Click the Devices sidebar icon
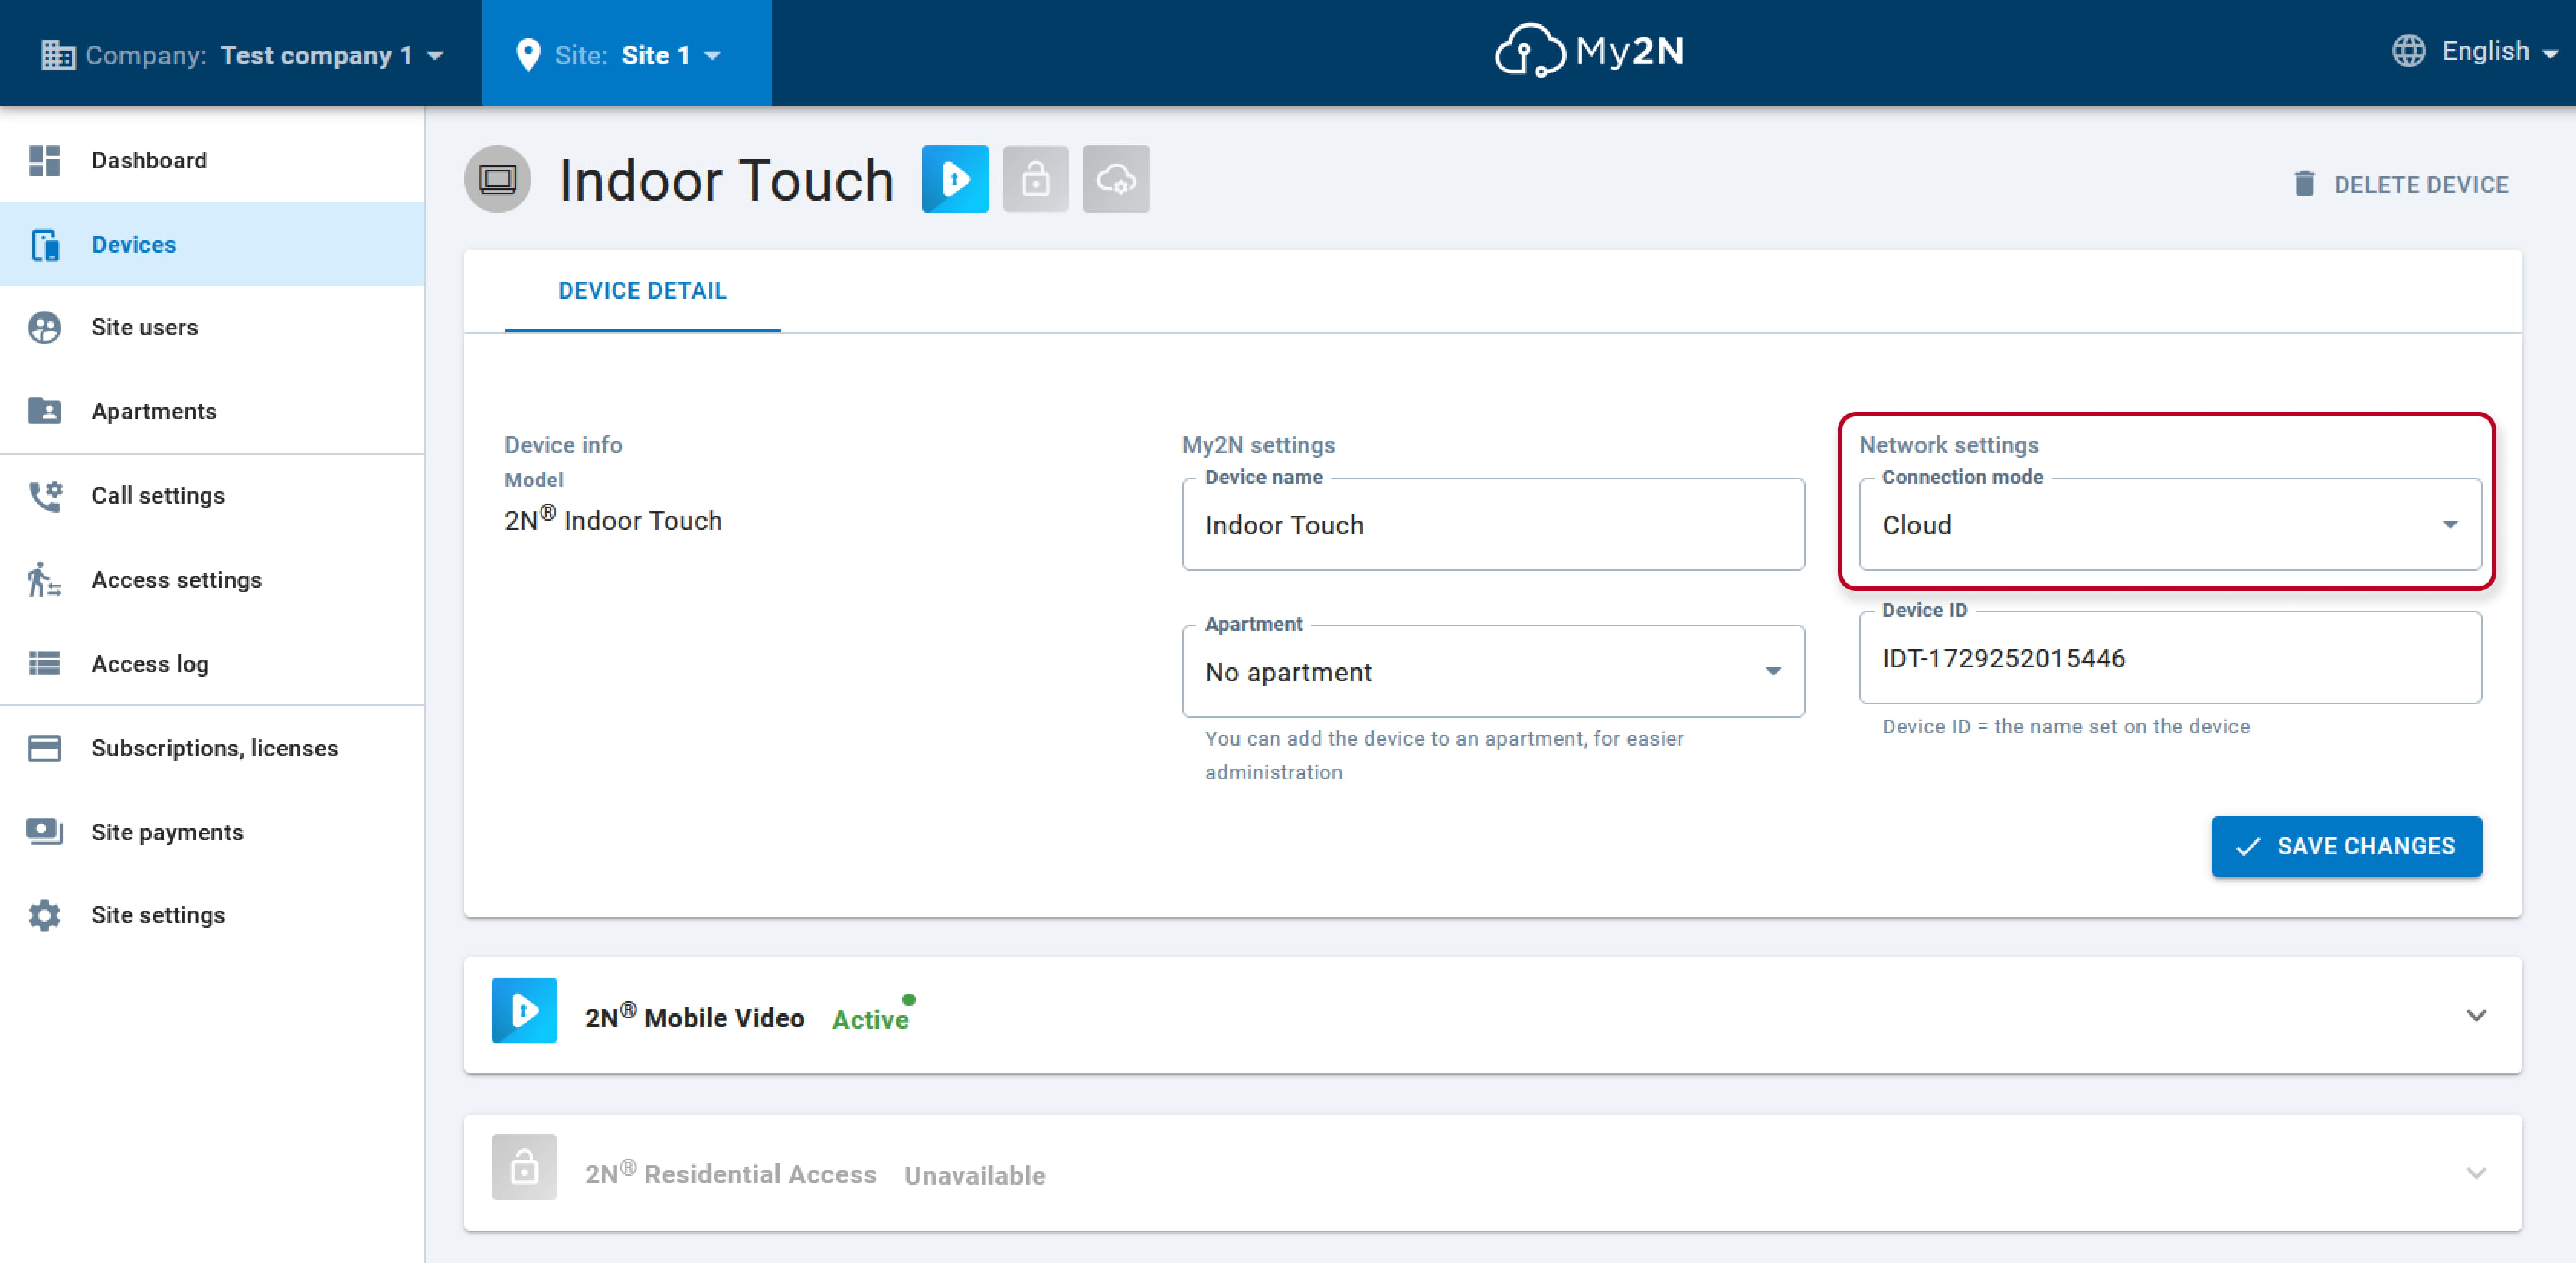This screenshot has height=1263, width=2576. (x=45, y=244)
